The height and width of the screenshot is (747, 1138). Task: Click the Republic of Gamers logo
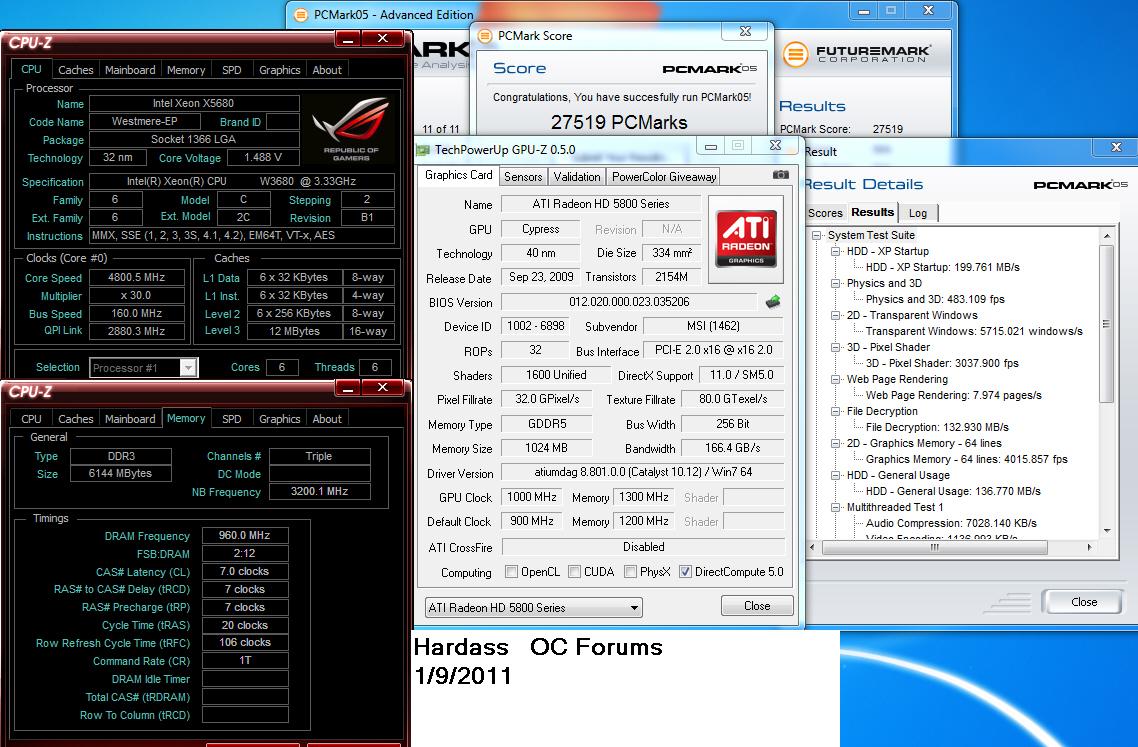coord(351,129)
